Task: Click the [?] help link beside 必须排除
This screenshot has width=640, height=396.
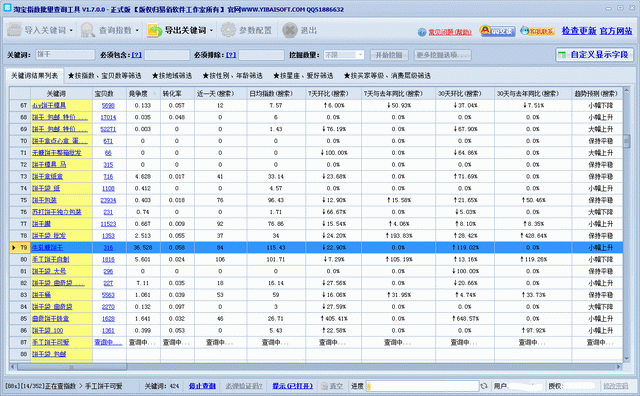Action: 231,55
